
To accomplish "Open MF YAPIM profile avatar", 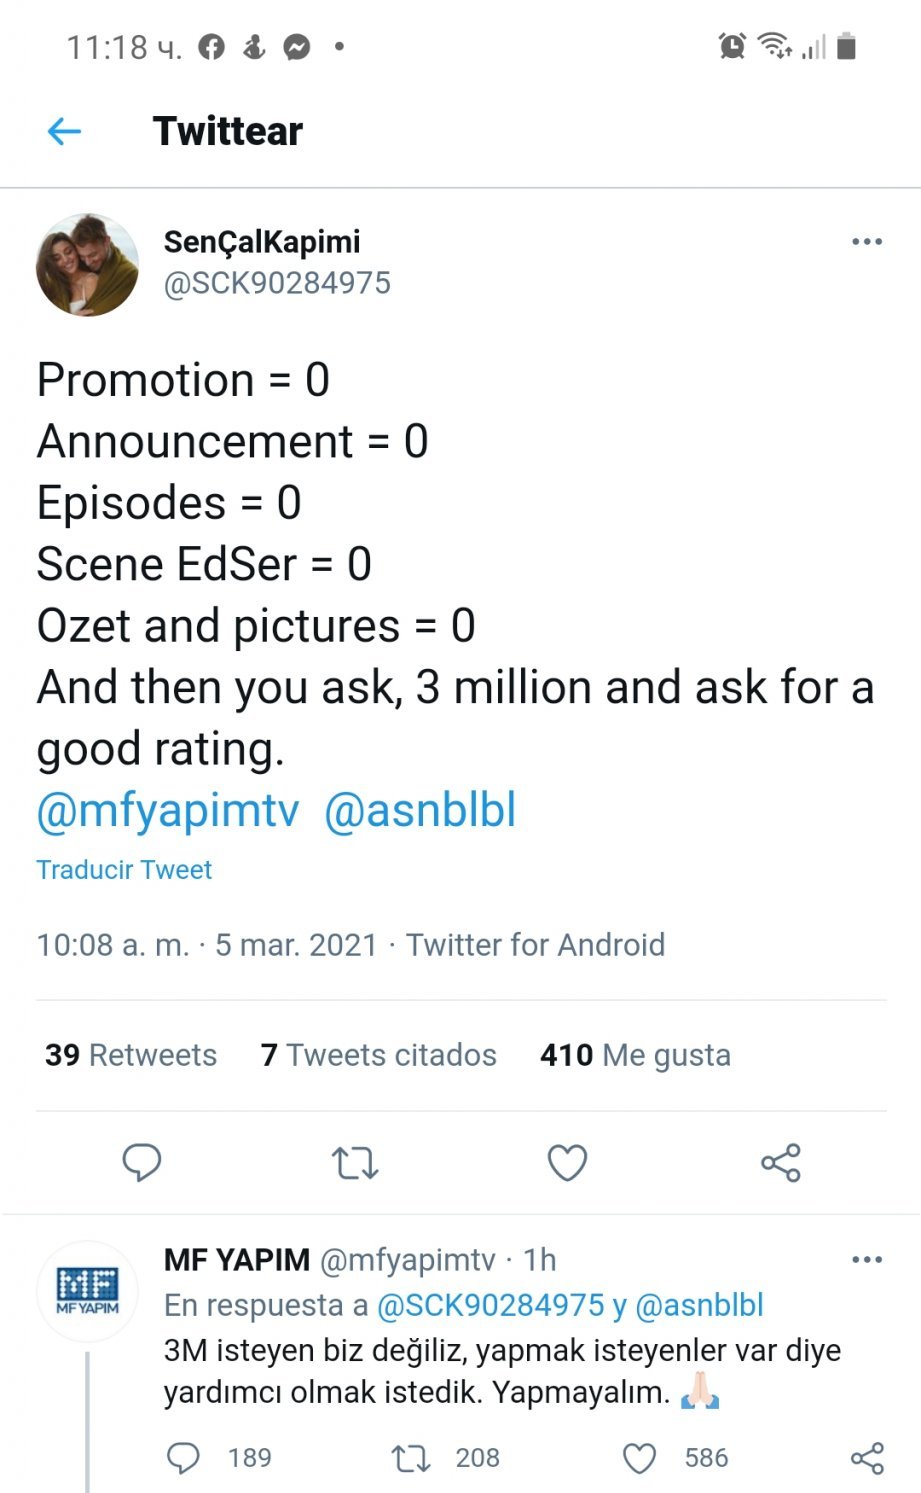I will point(88,1291).
